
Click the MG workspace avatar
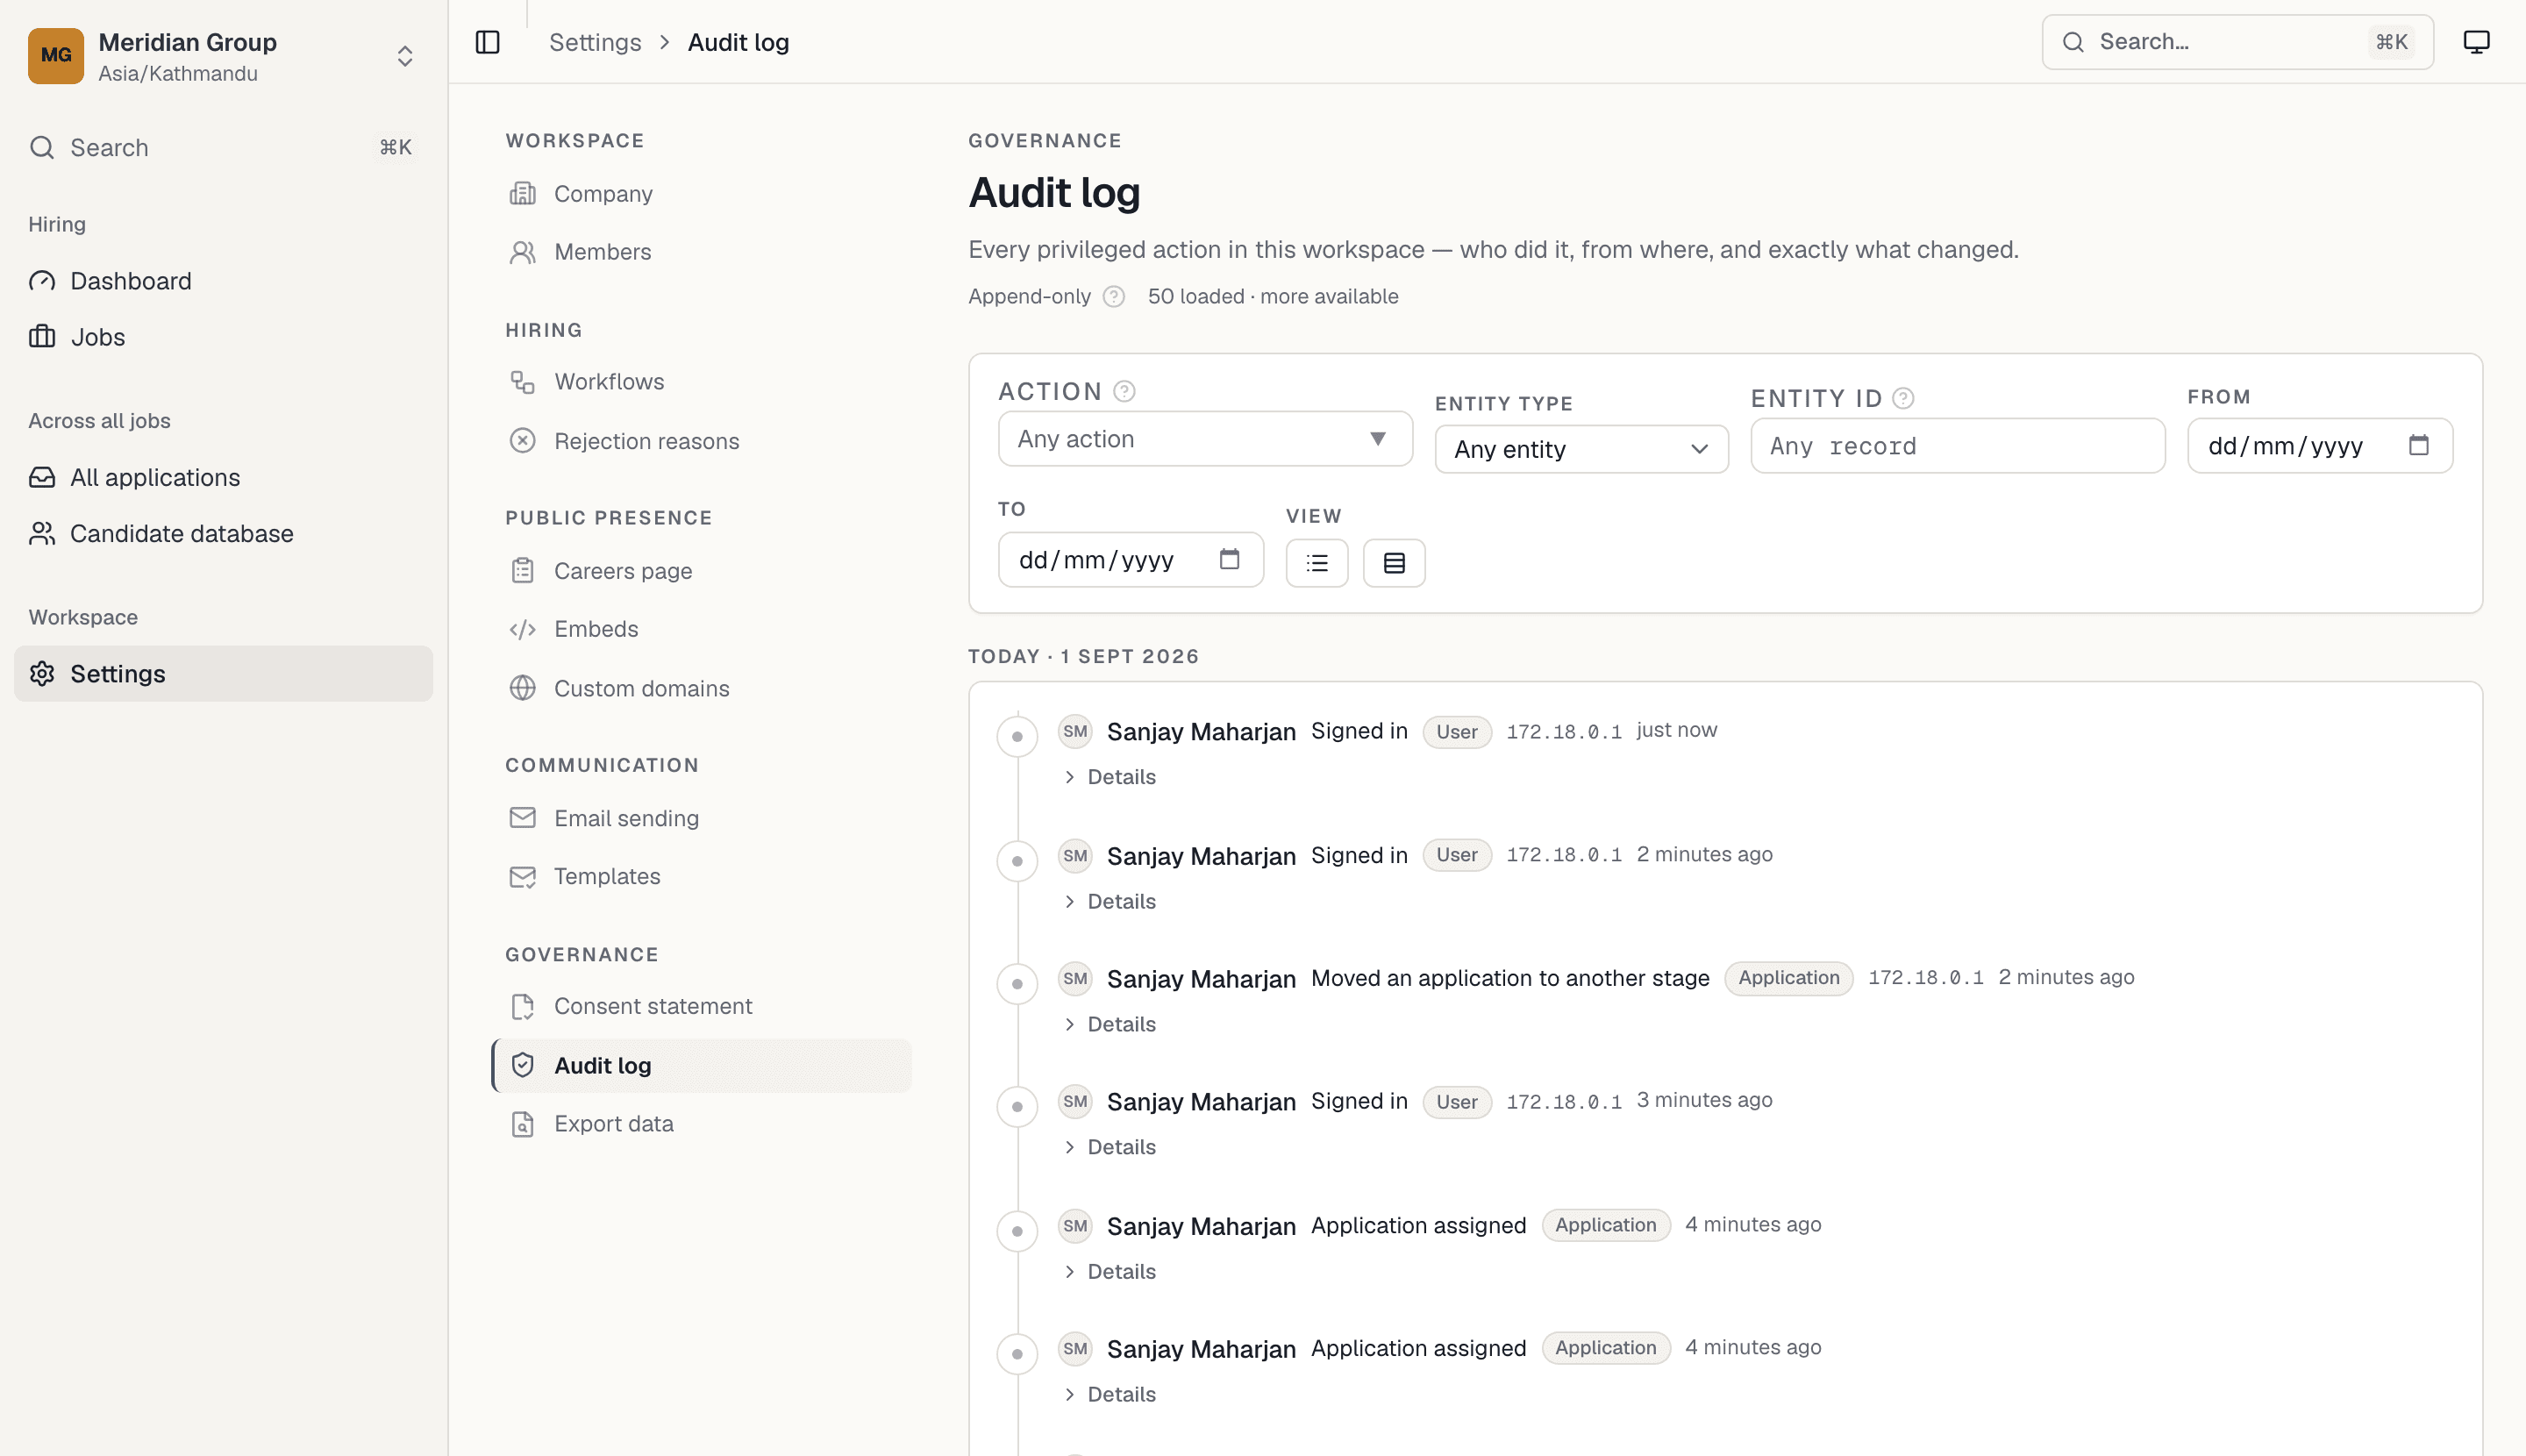[56, 56]
